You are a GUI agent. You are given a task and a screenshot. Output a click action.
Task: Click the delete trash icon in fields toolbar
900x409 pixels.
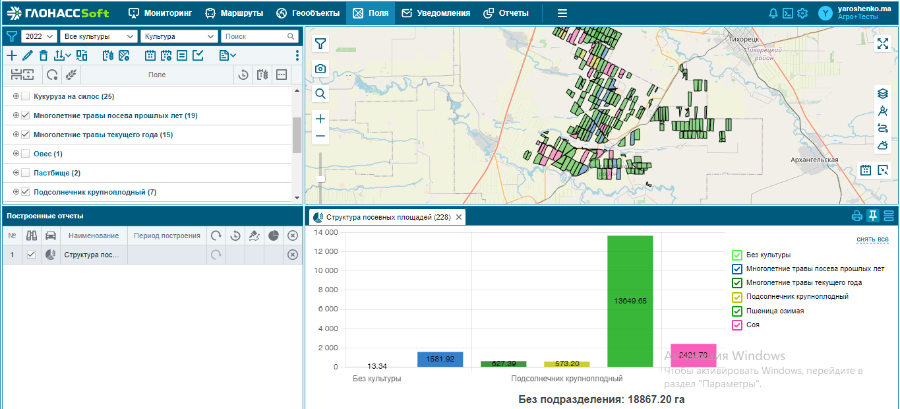coord(42,55)
